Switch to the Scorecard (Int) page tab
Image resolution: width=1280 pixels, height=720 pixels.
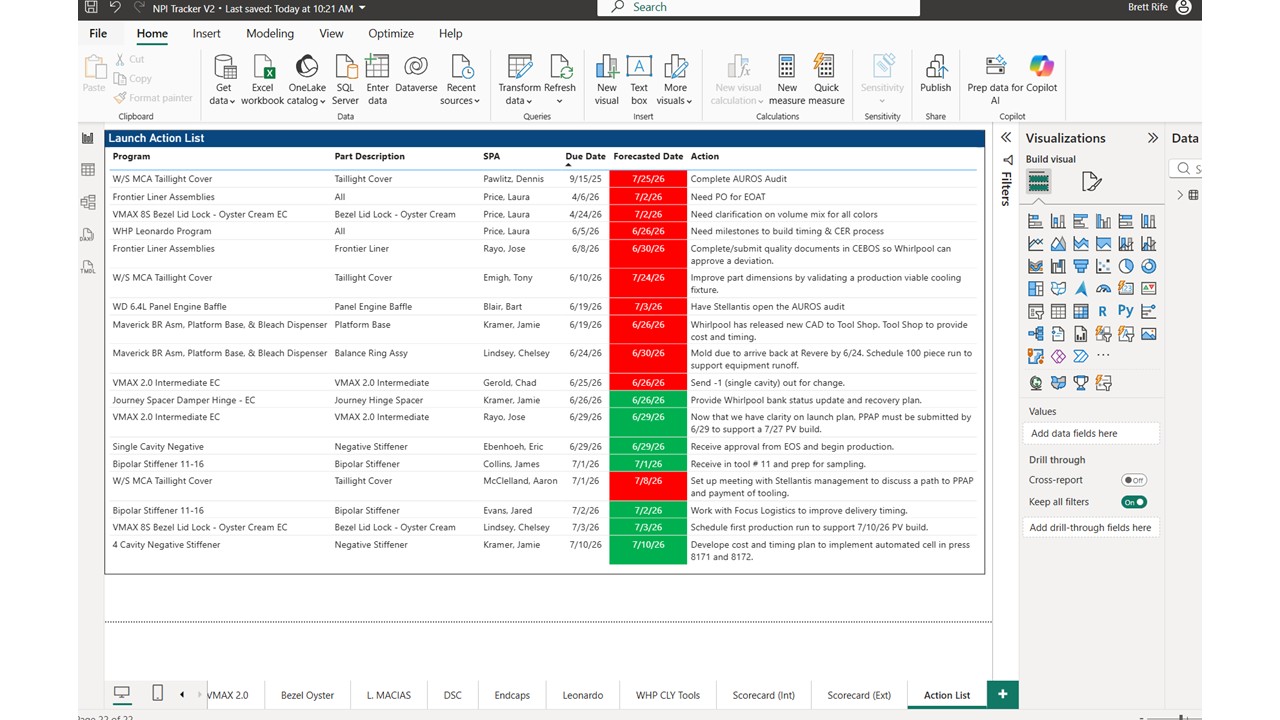764,695
